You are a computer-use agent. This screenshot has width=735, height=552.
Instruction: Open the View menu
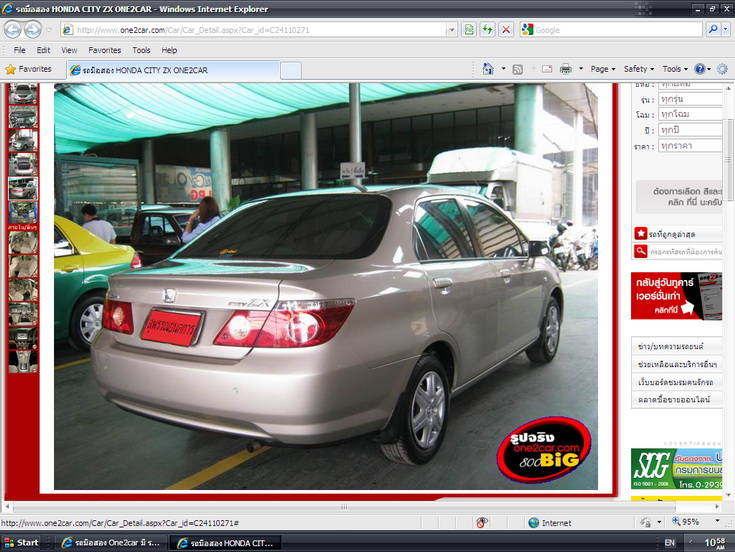pyautogui.click(x=69, y=50)
